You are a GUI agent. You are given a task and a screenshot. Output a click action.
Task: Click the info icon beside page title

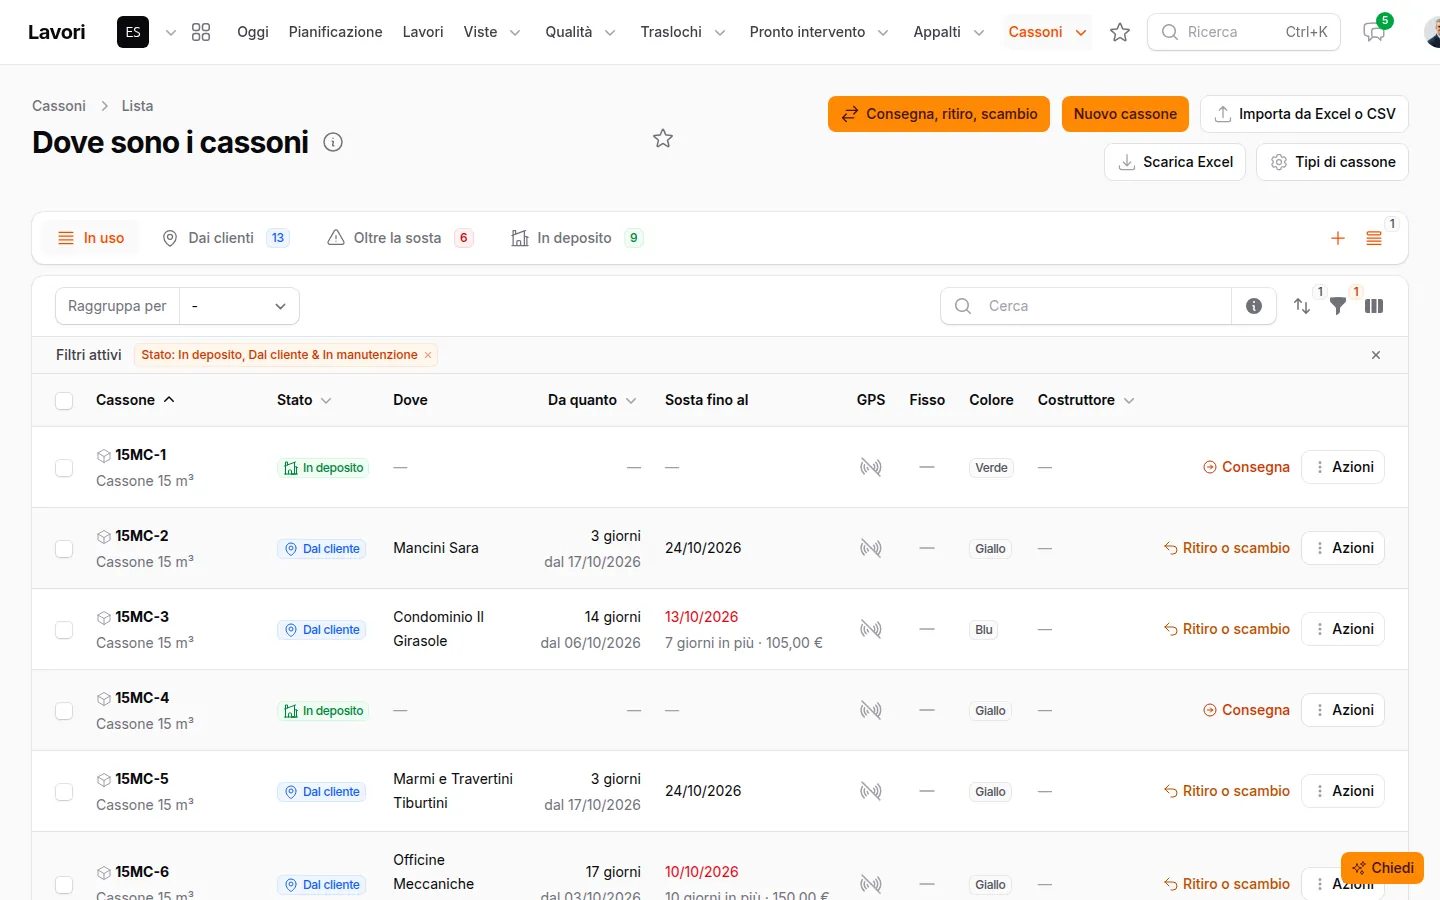pos(333,142)
